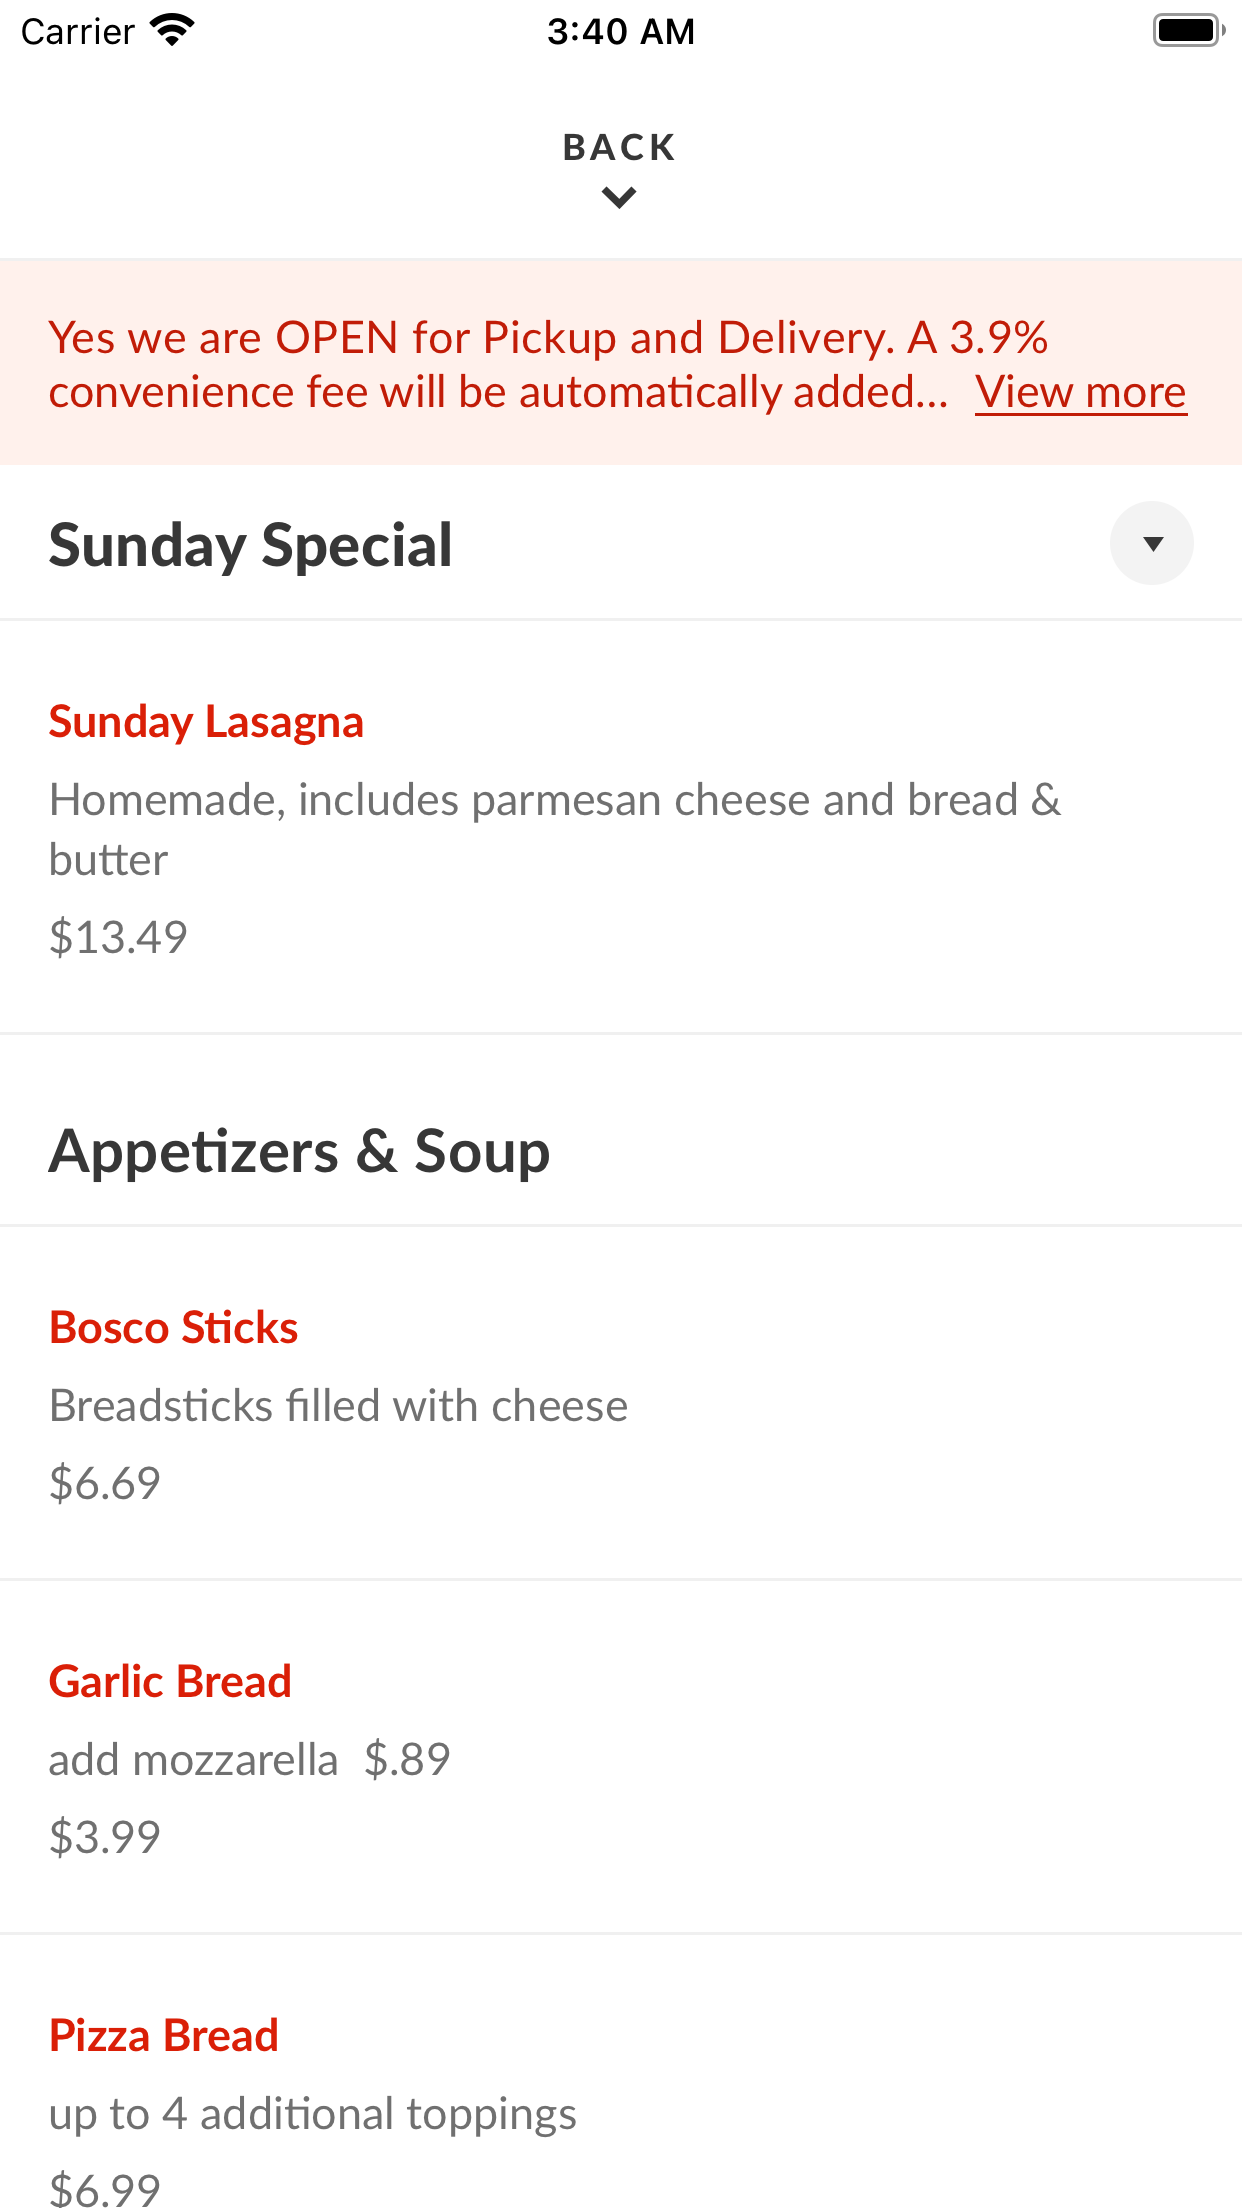
Task: Tap the Appetizers & Soup section heading
Action: 299,1151
